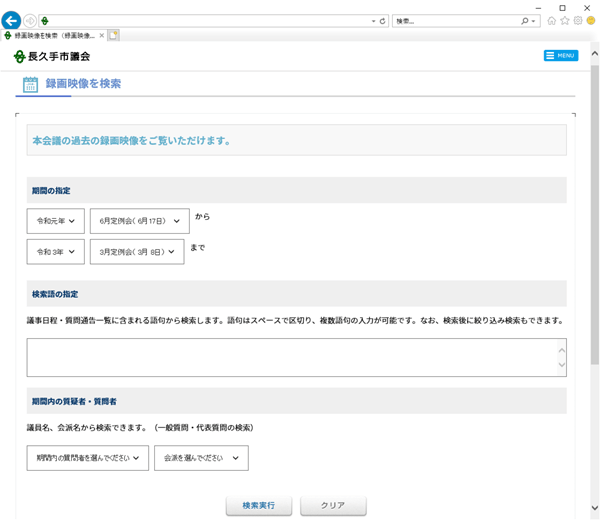Image resolution: width=600 pixels, height=520 pixels.
Task: Click the browser back arrow button
Action: point(11,20)
